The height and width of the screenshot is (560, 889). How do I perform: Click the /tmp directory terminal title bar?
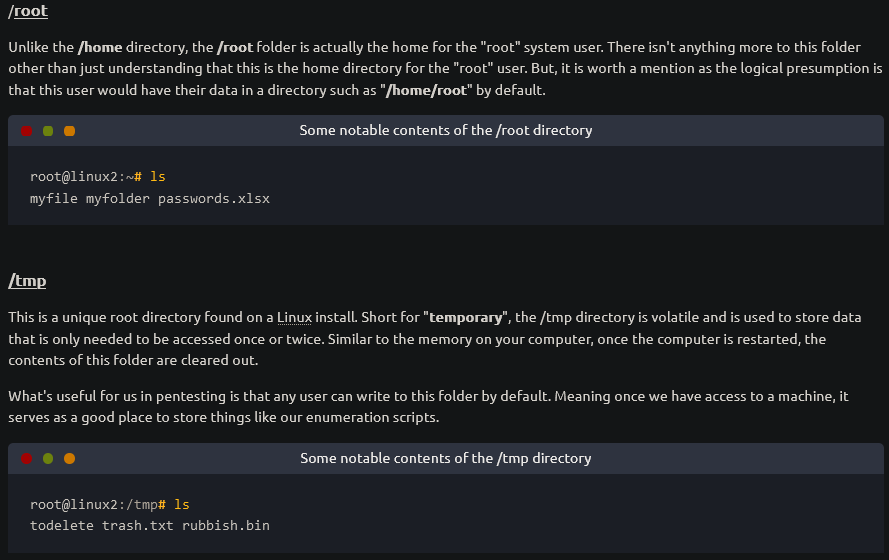(446, 458)
